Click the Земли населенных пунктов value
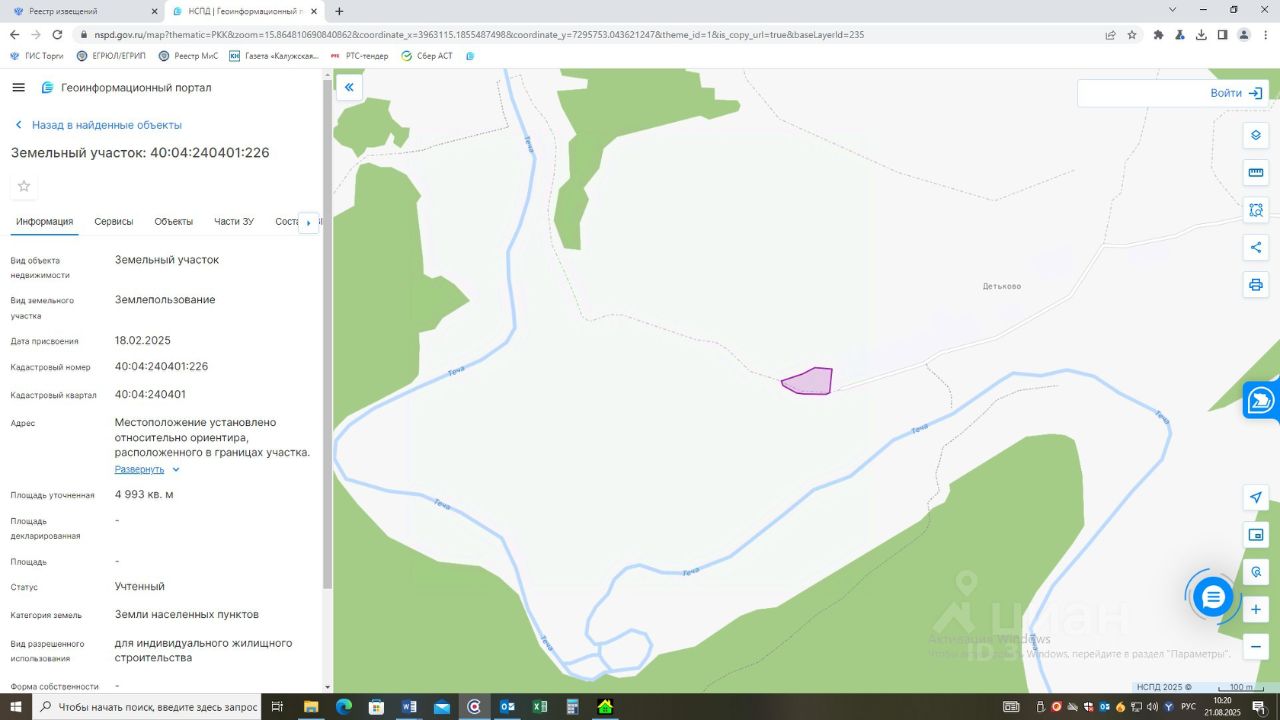This screenshot has width=1280, height=720. [187, 614]
